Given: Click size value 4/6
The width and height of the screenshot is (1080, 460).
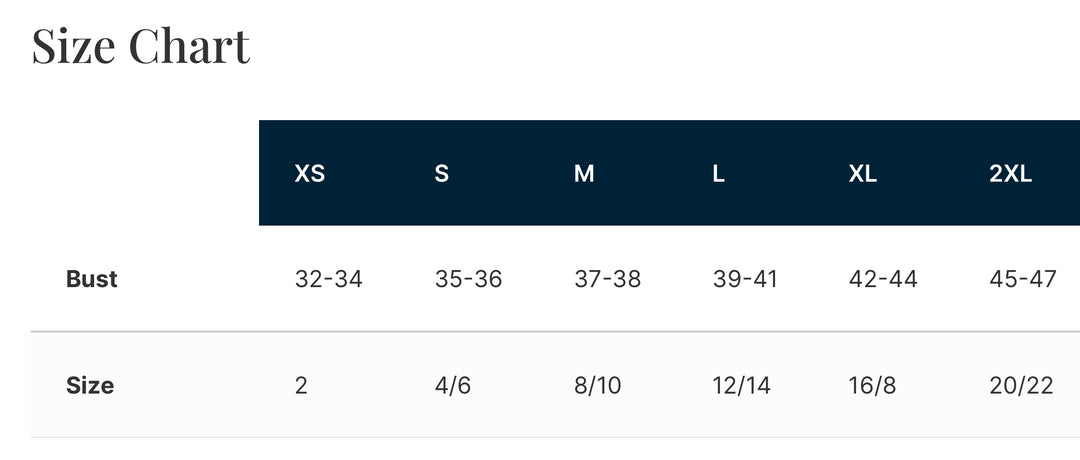Looking at the screenshot, I should coord(453,386).
